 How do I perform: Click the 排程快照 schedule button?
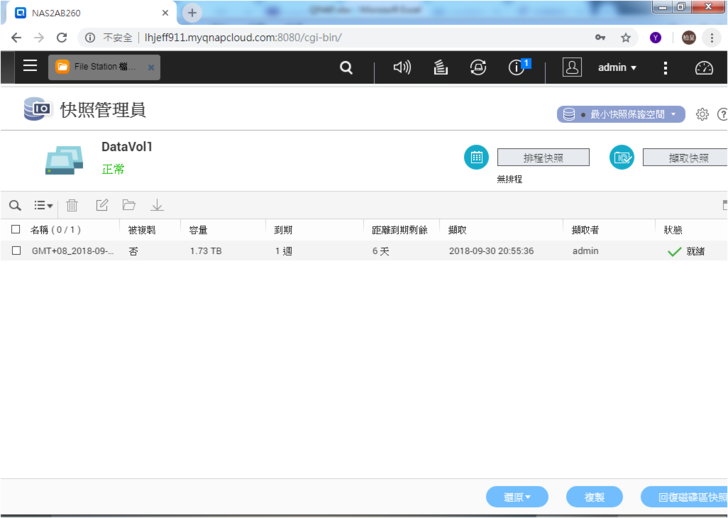coord(543,158)
